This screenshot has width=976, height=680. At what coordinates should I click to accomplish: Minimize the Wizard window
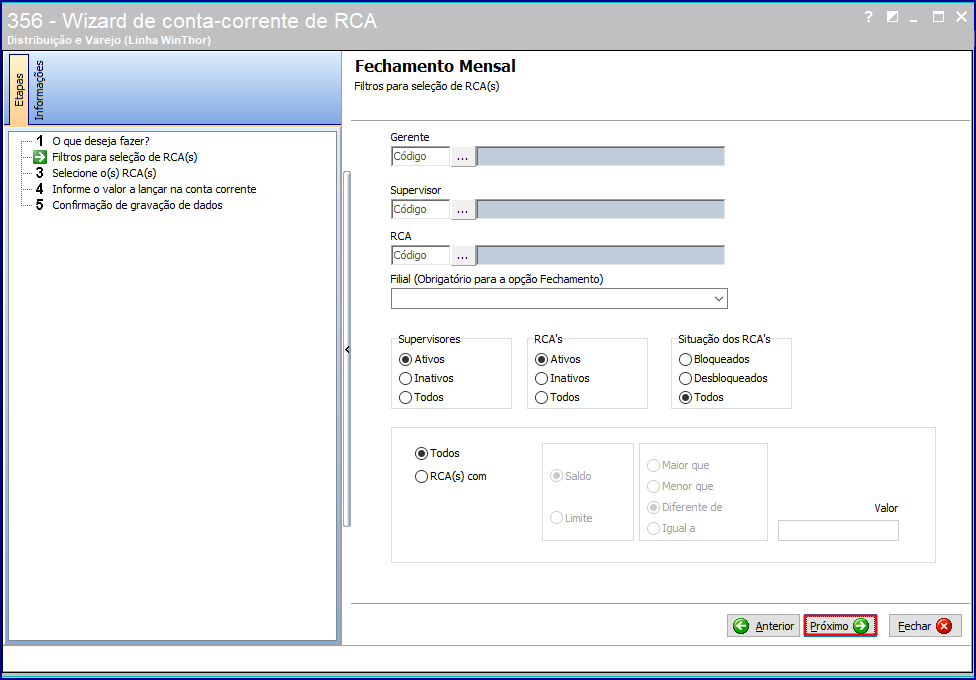(914, 19)
